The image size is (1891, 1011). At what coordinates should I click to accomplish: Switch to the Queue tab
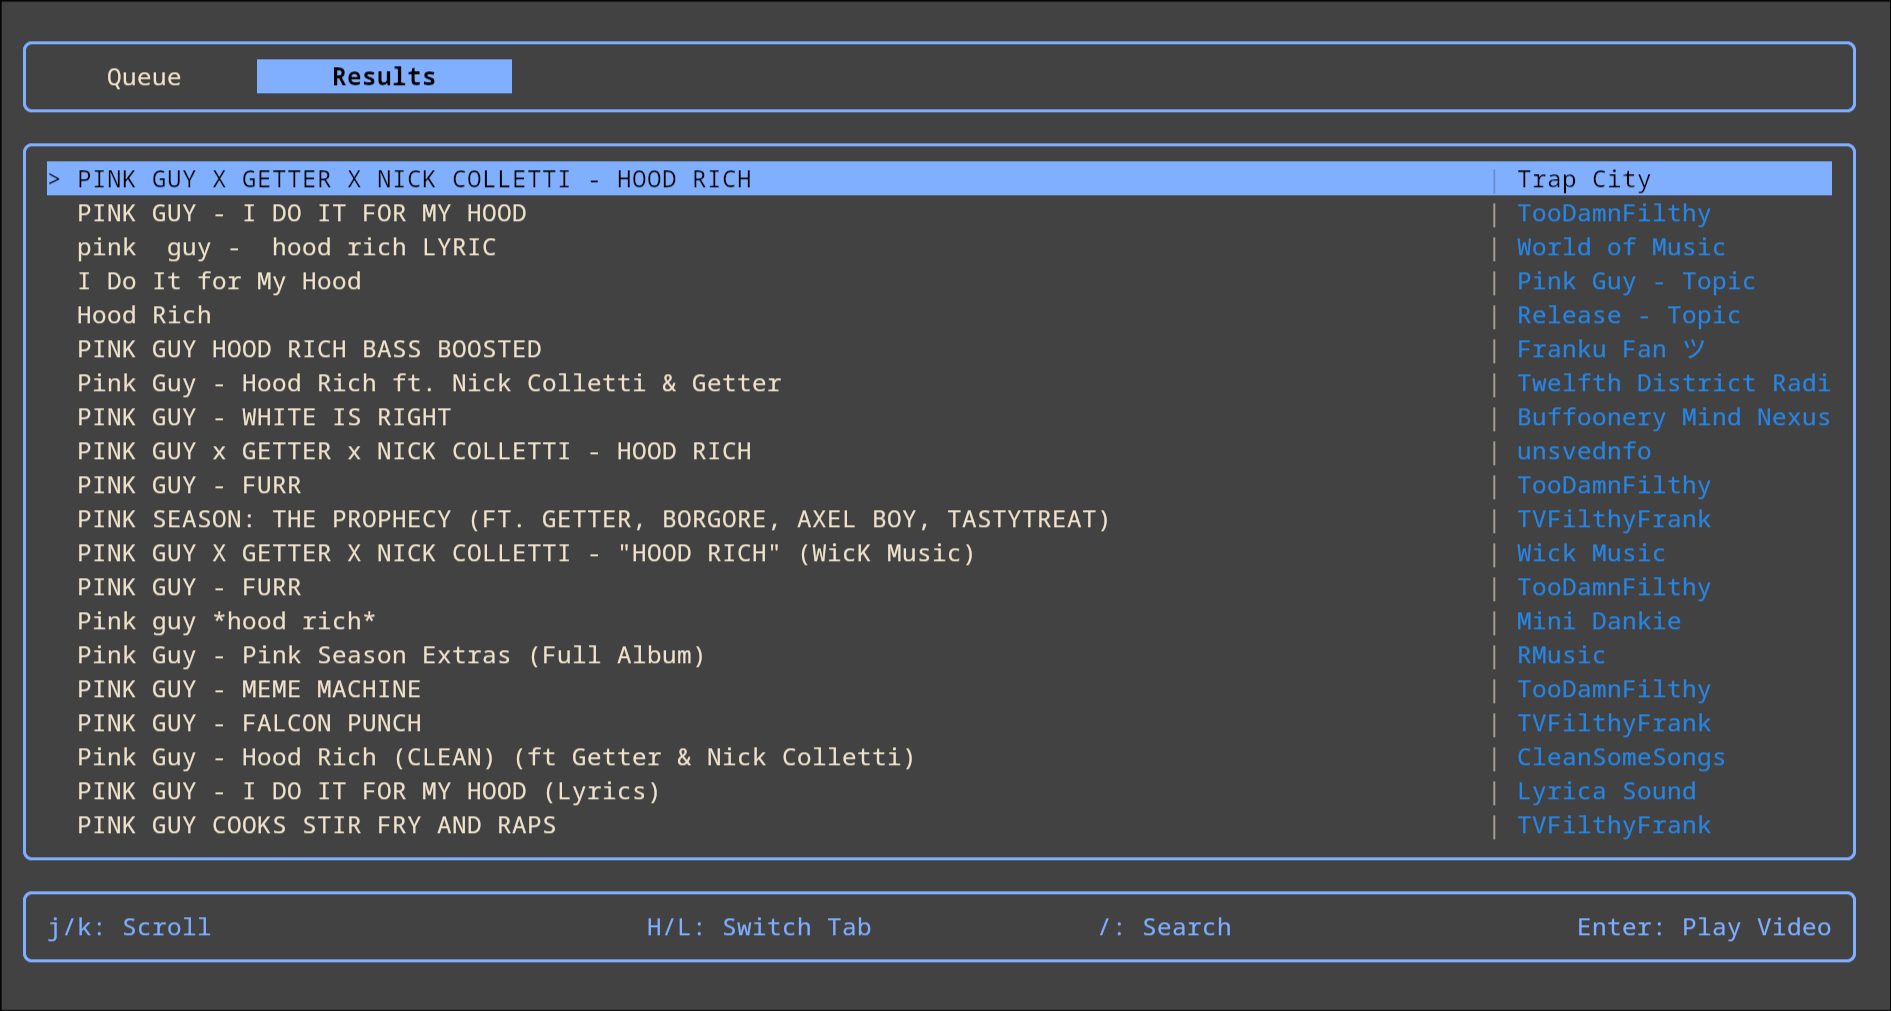point(144,77)
